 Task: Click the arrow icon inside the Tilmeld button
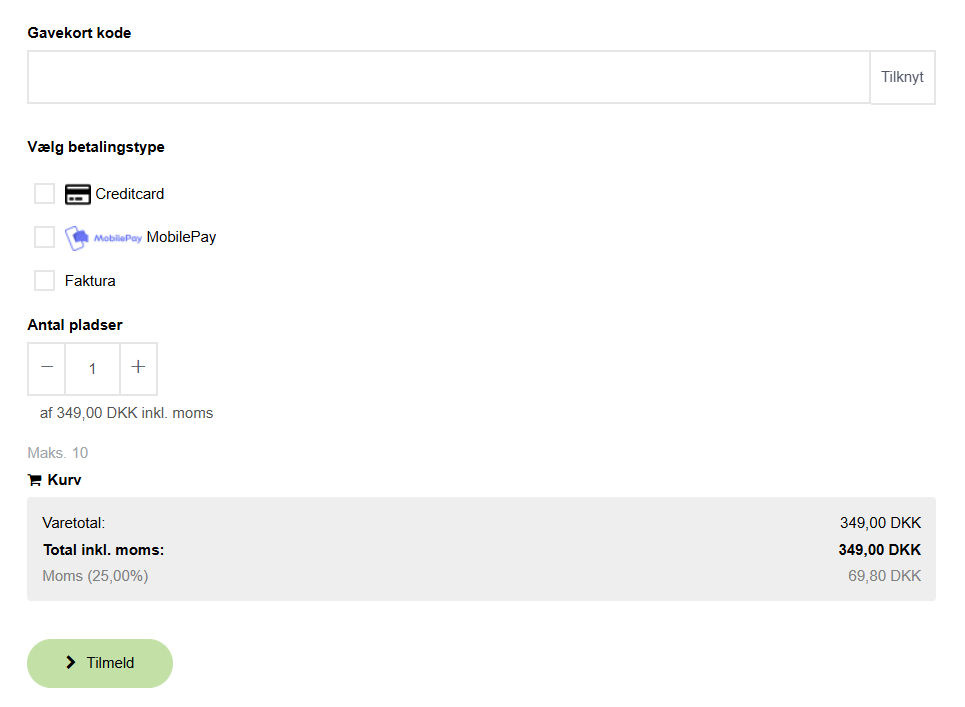pos(70,662)
